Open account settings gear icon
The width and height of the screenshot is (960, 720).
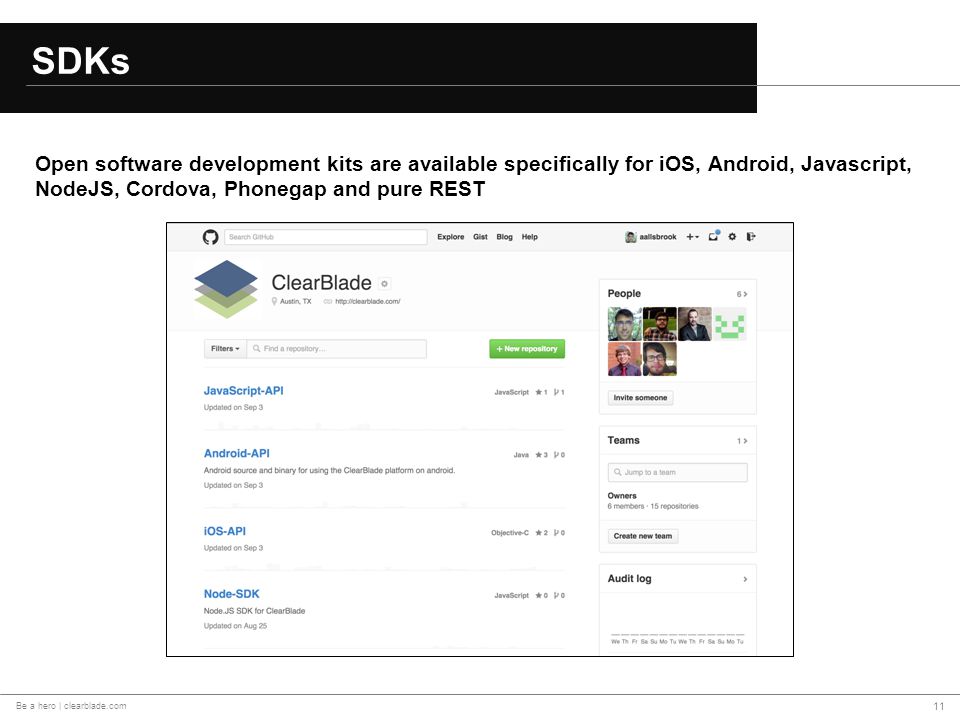click(x=732, y=236)
